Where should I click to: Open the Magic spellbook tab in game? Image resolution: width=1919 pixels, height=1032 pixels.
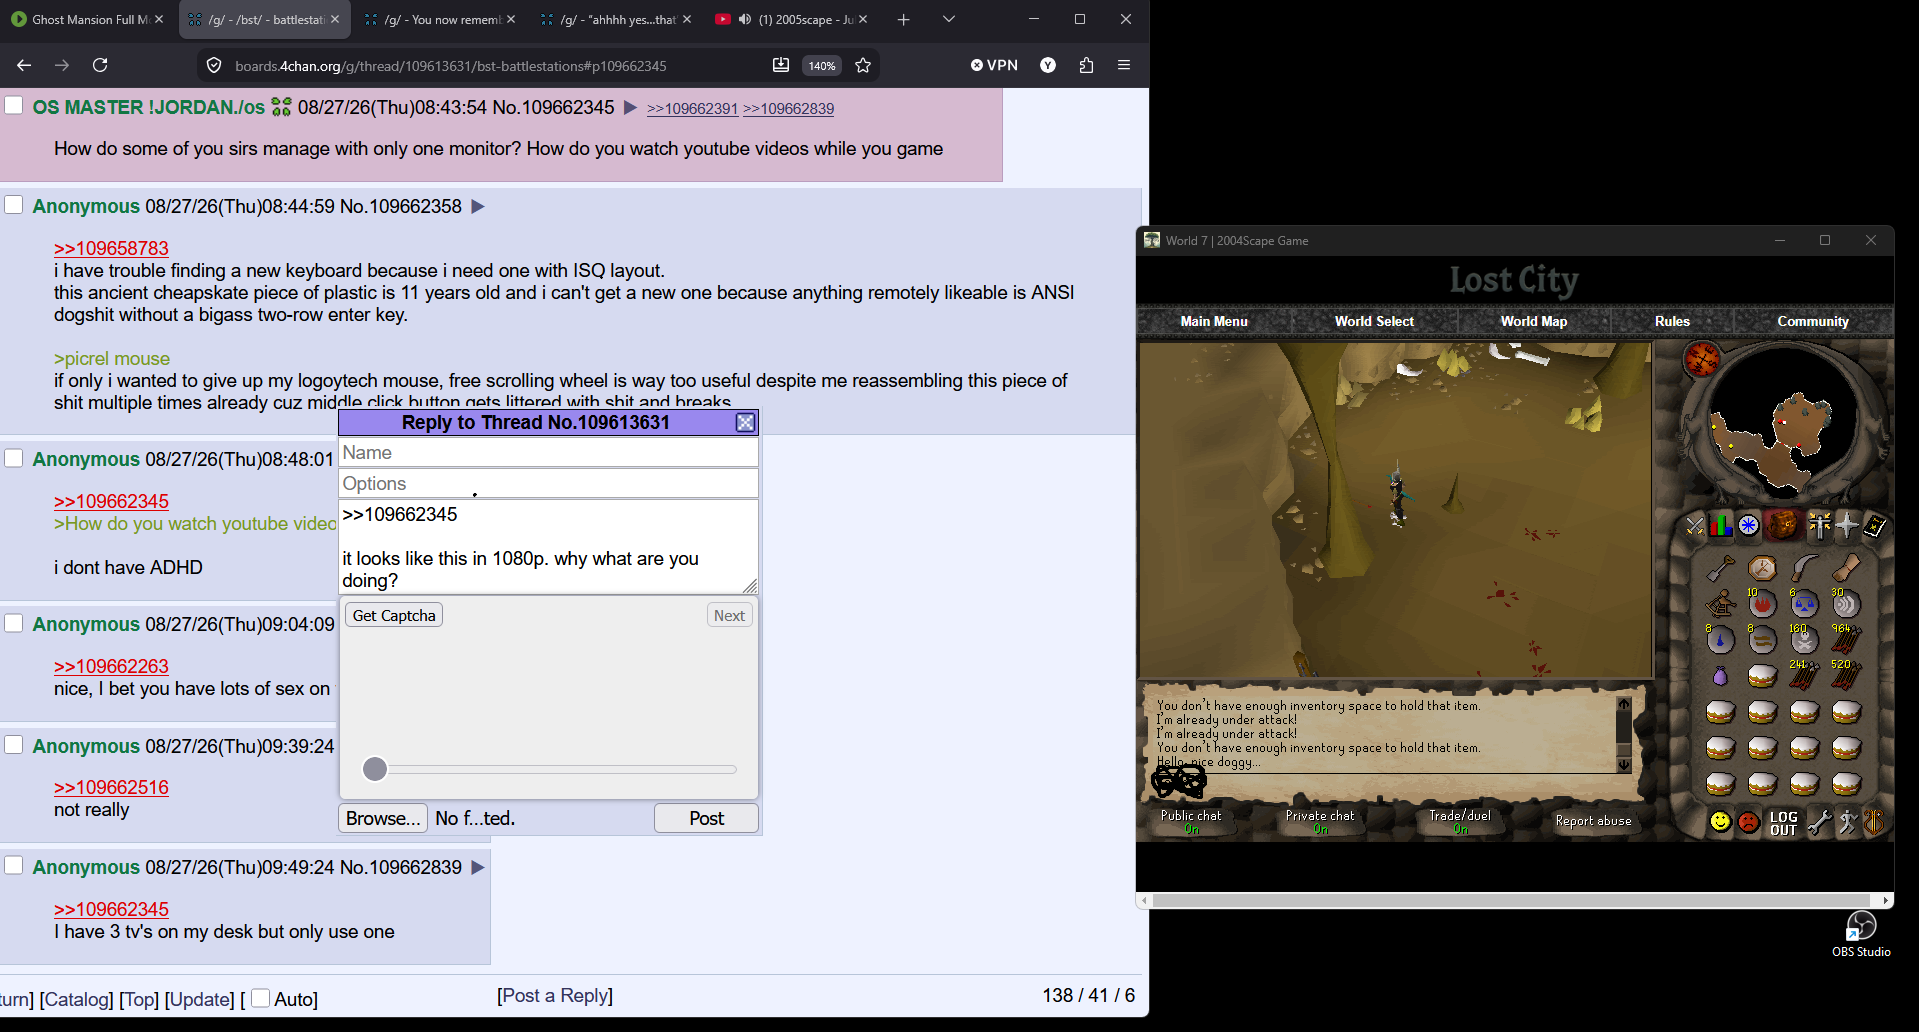coord(1874,525)
